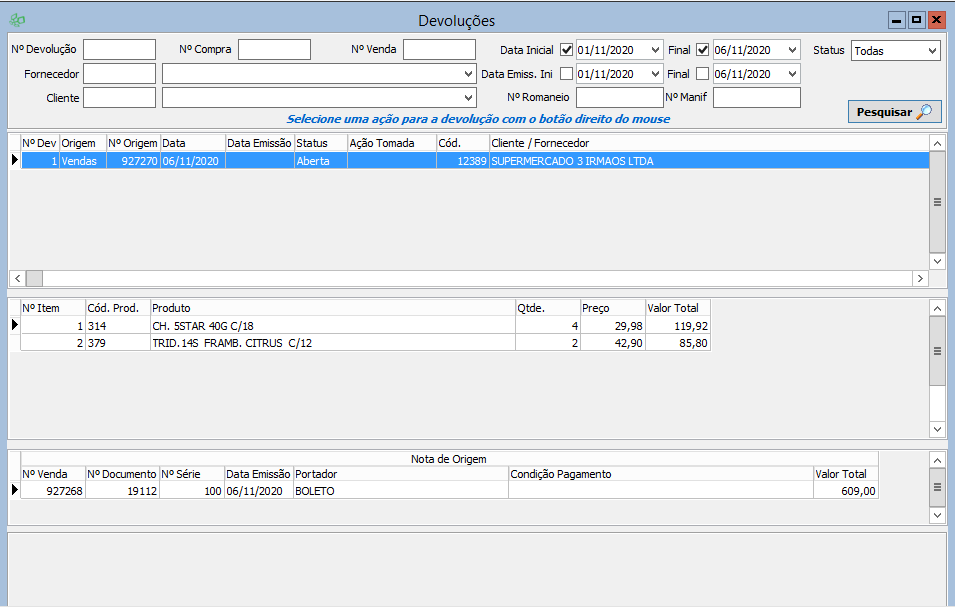Image resolution: width=955 pixels, height=607 pixels.
Task: Maximize the Devoluções window
Action: click(916, 20)
